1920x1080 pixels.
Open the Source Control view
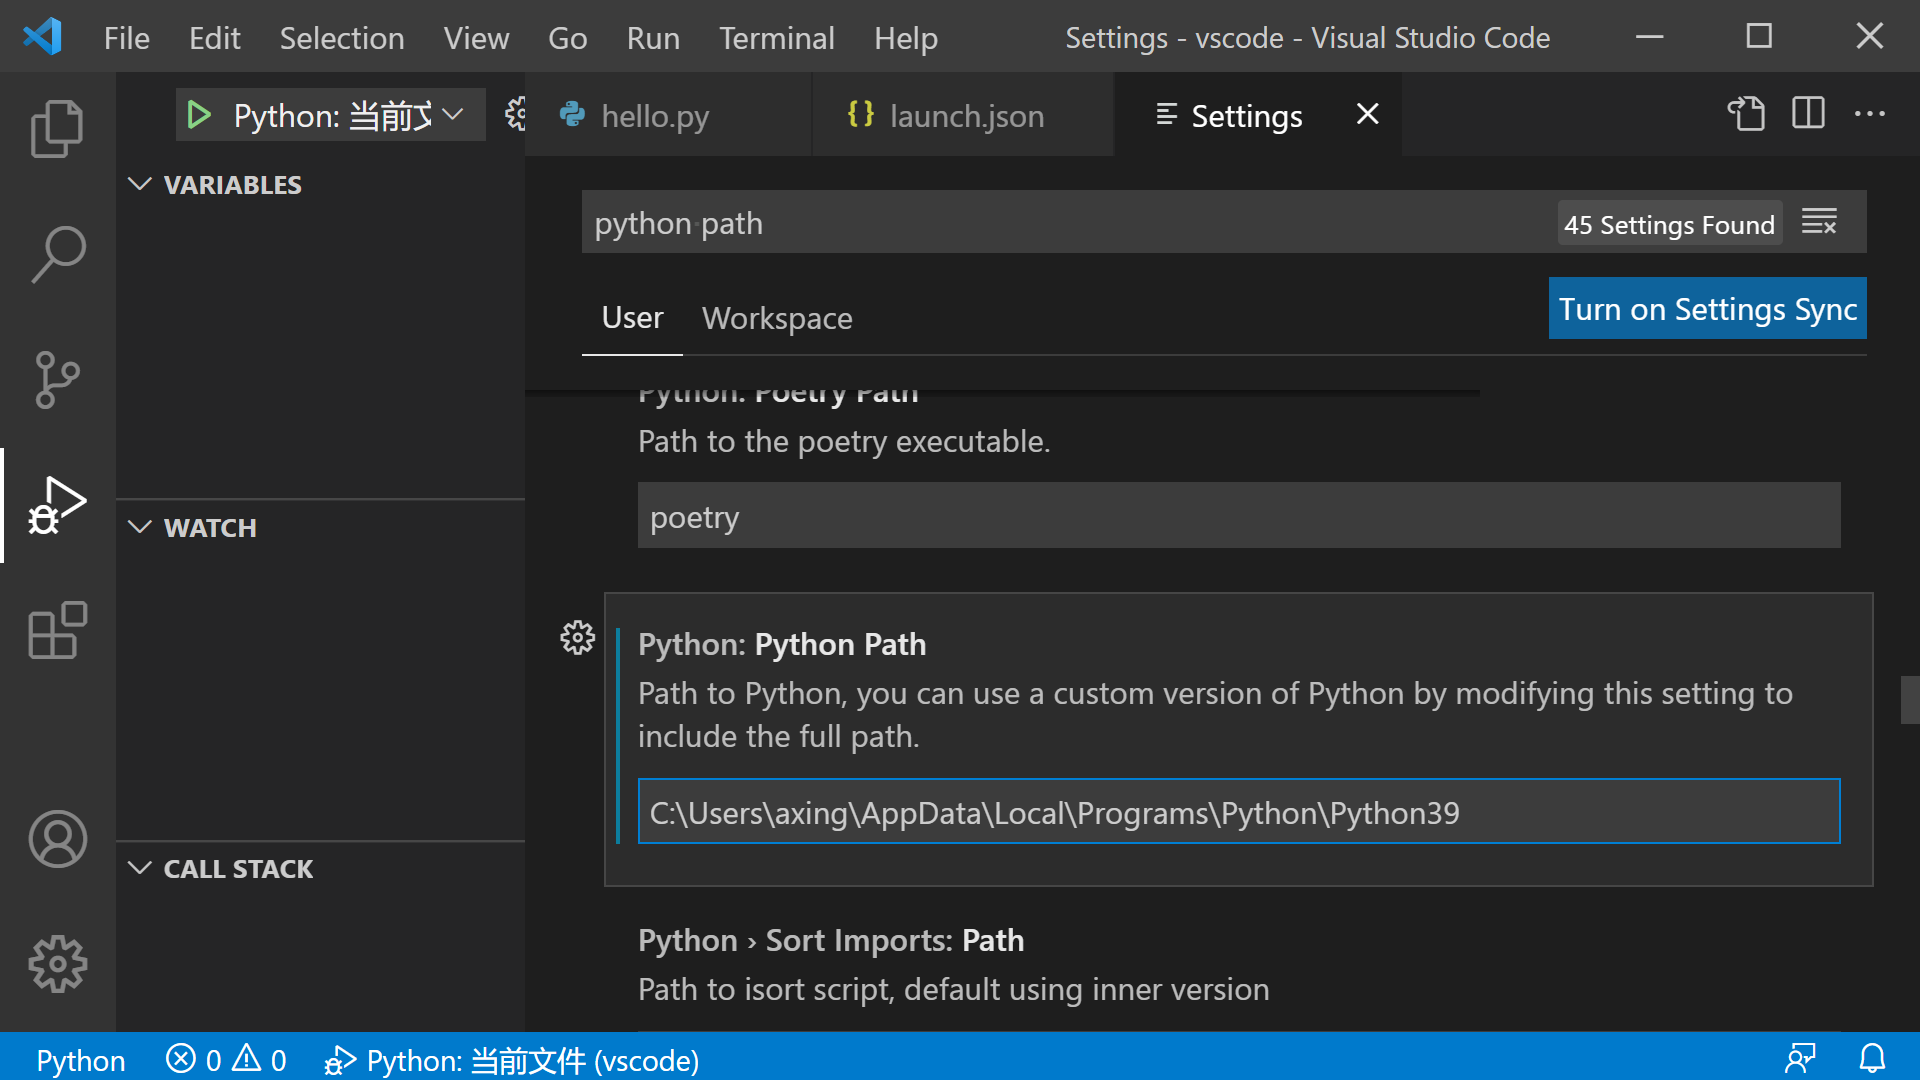coord(57,380)
